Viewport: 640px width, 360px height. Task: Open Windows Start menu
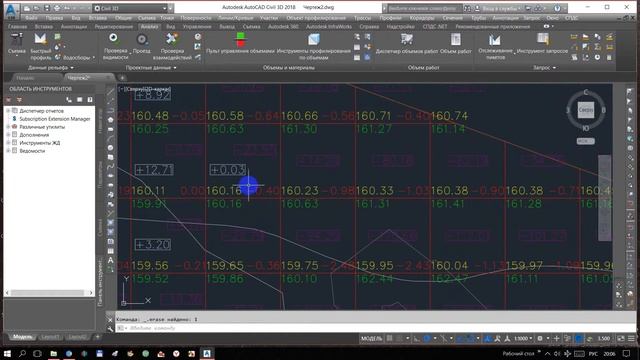pyautogui.click(x=7, y=353)
